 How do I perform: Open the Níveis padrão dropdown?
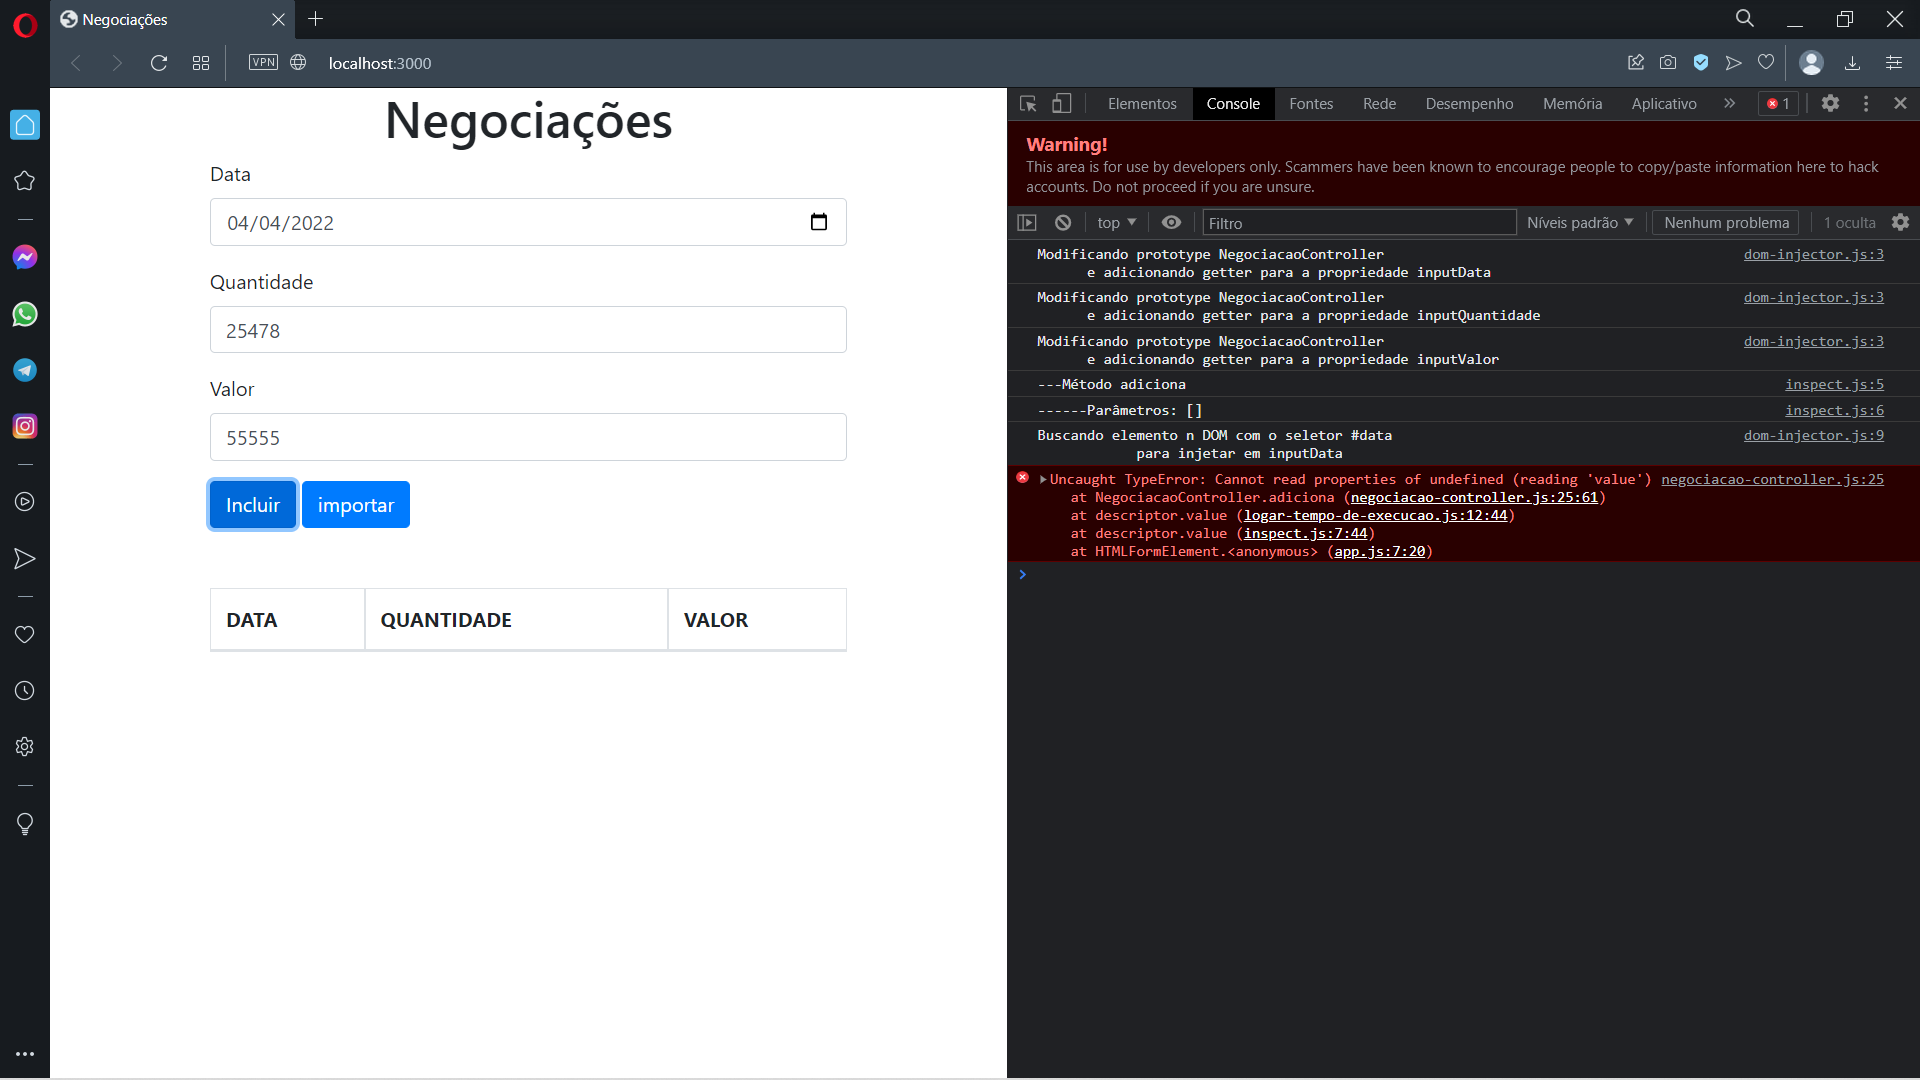click(1580, 222)
